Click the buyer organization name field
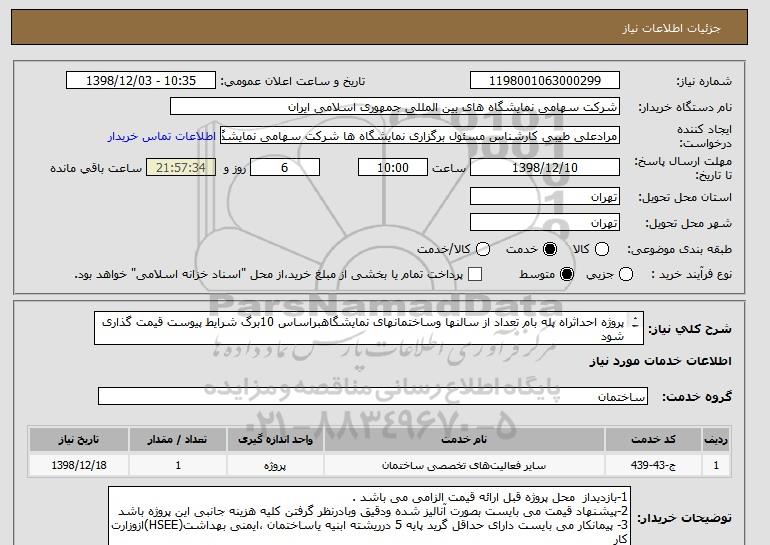 pos(395,107)
